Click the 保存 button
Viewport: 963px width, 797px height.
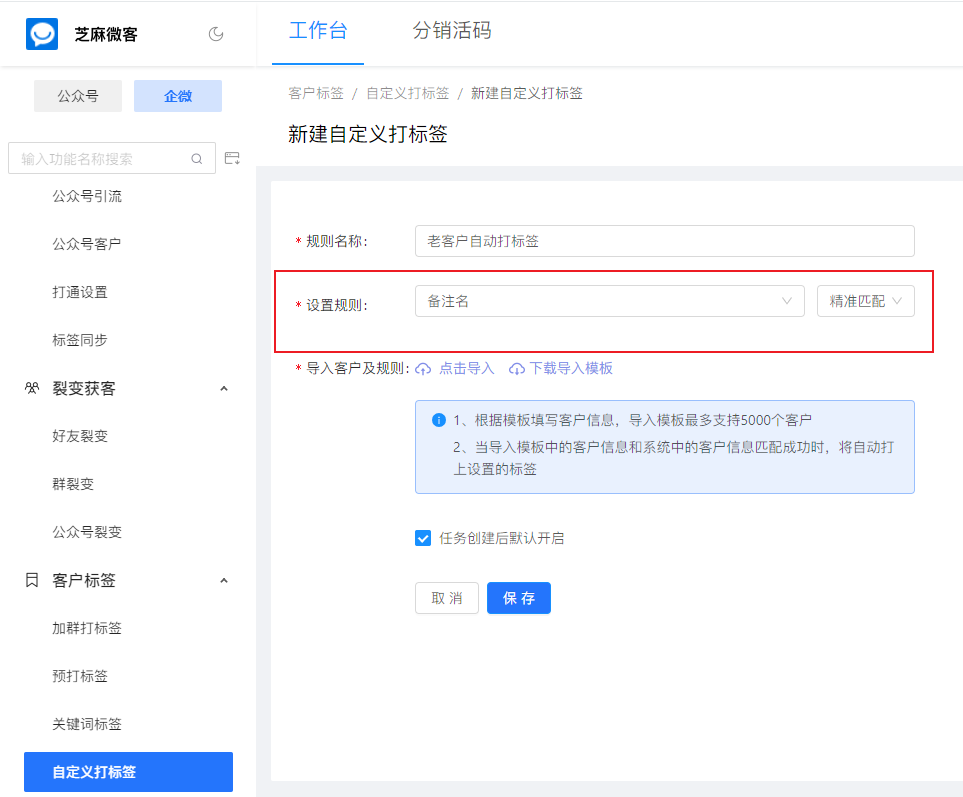coord(519,598)
